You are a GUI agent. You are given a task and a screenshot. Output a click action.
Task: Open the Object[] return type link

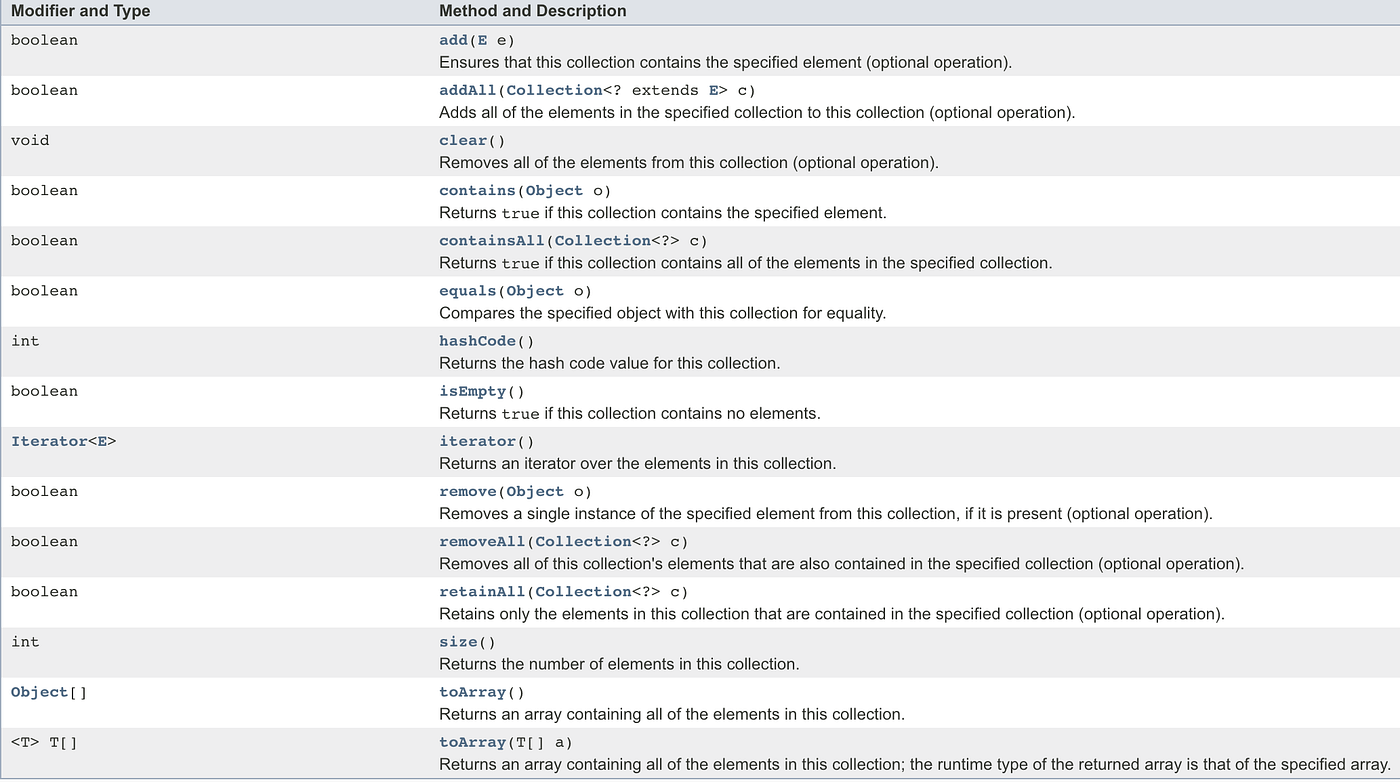[x=38, y=691]
